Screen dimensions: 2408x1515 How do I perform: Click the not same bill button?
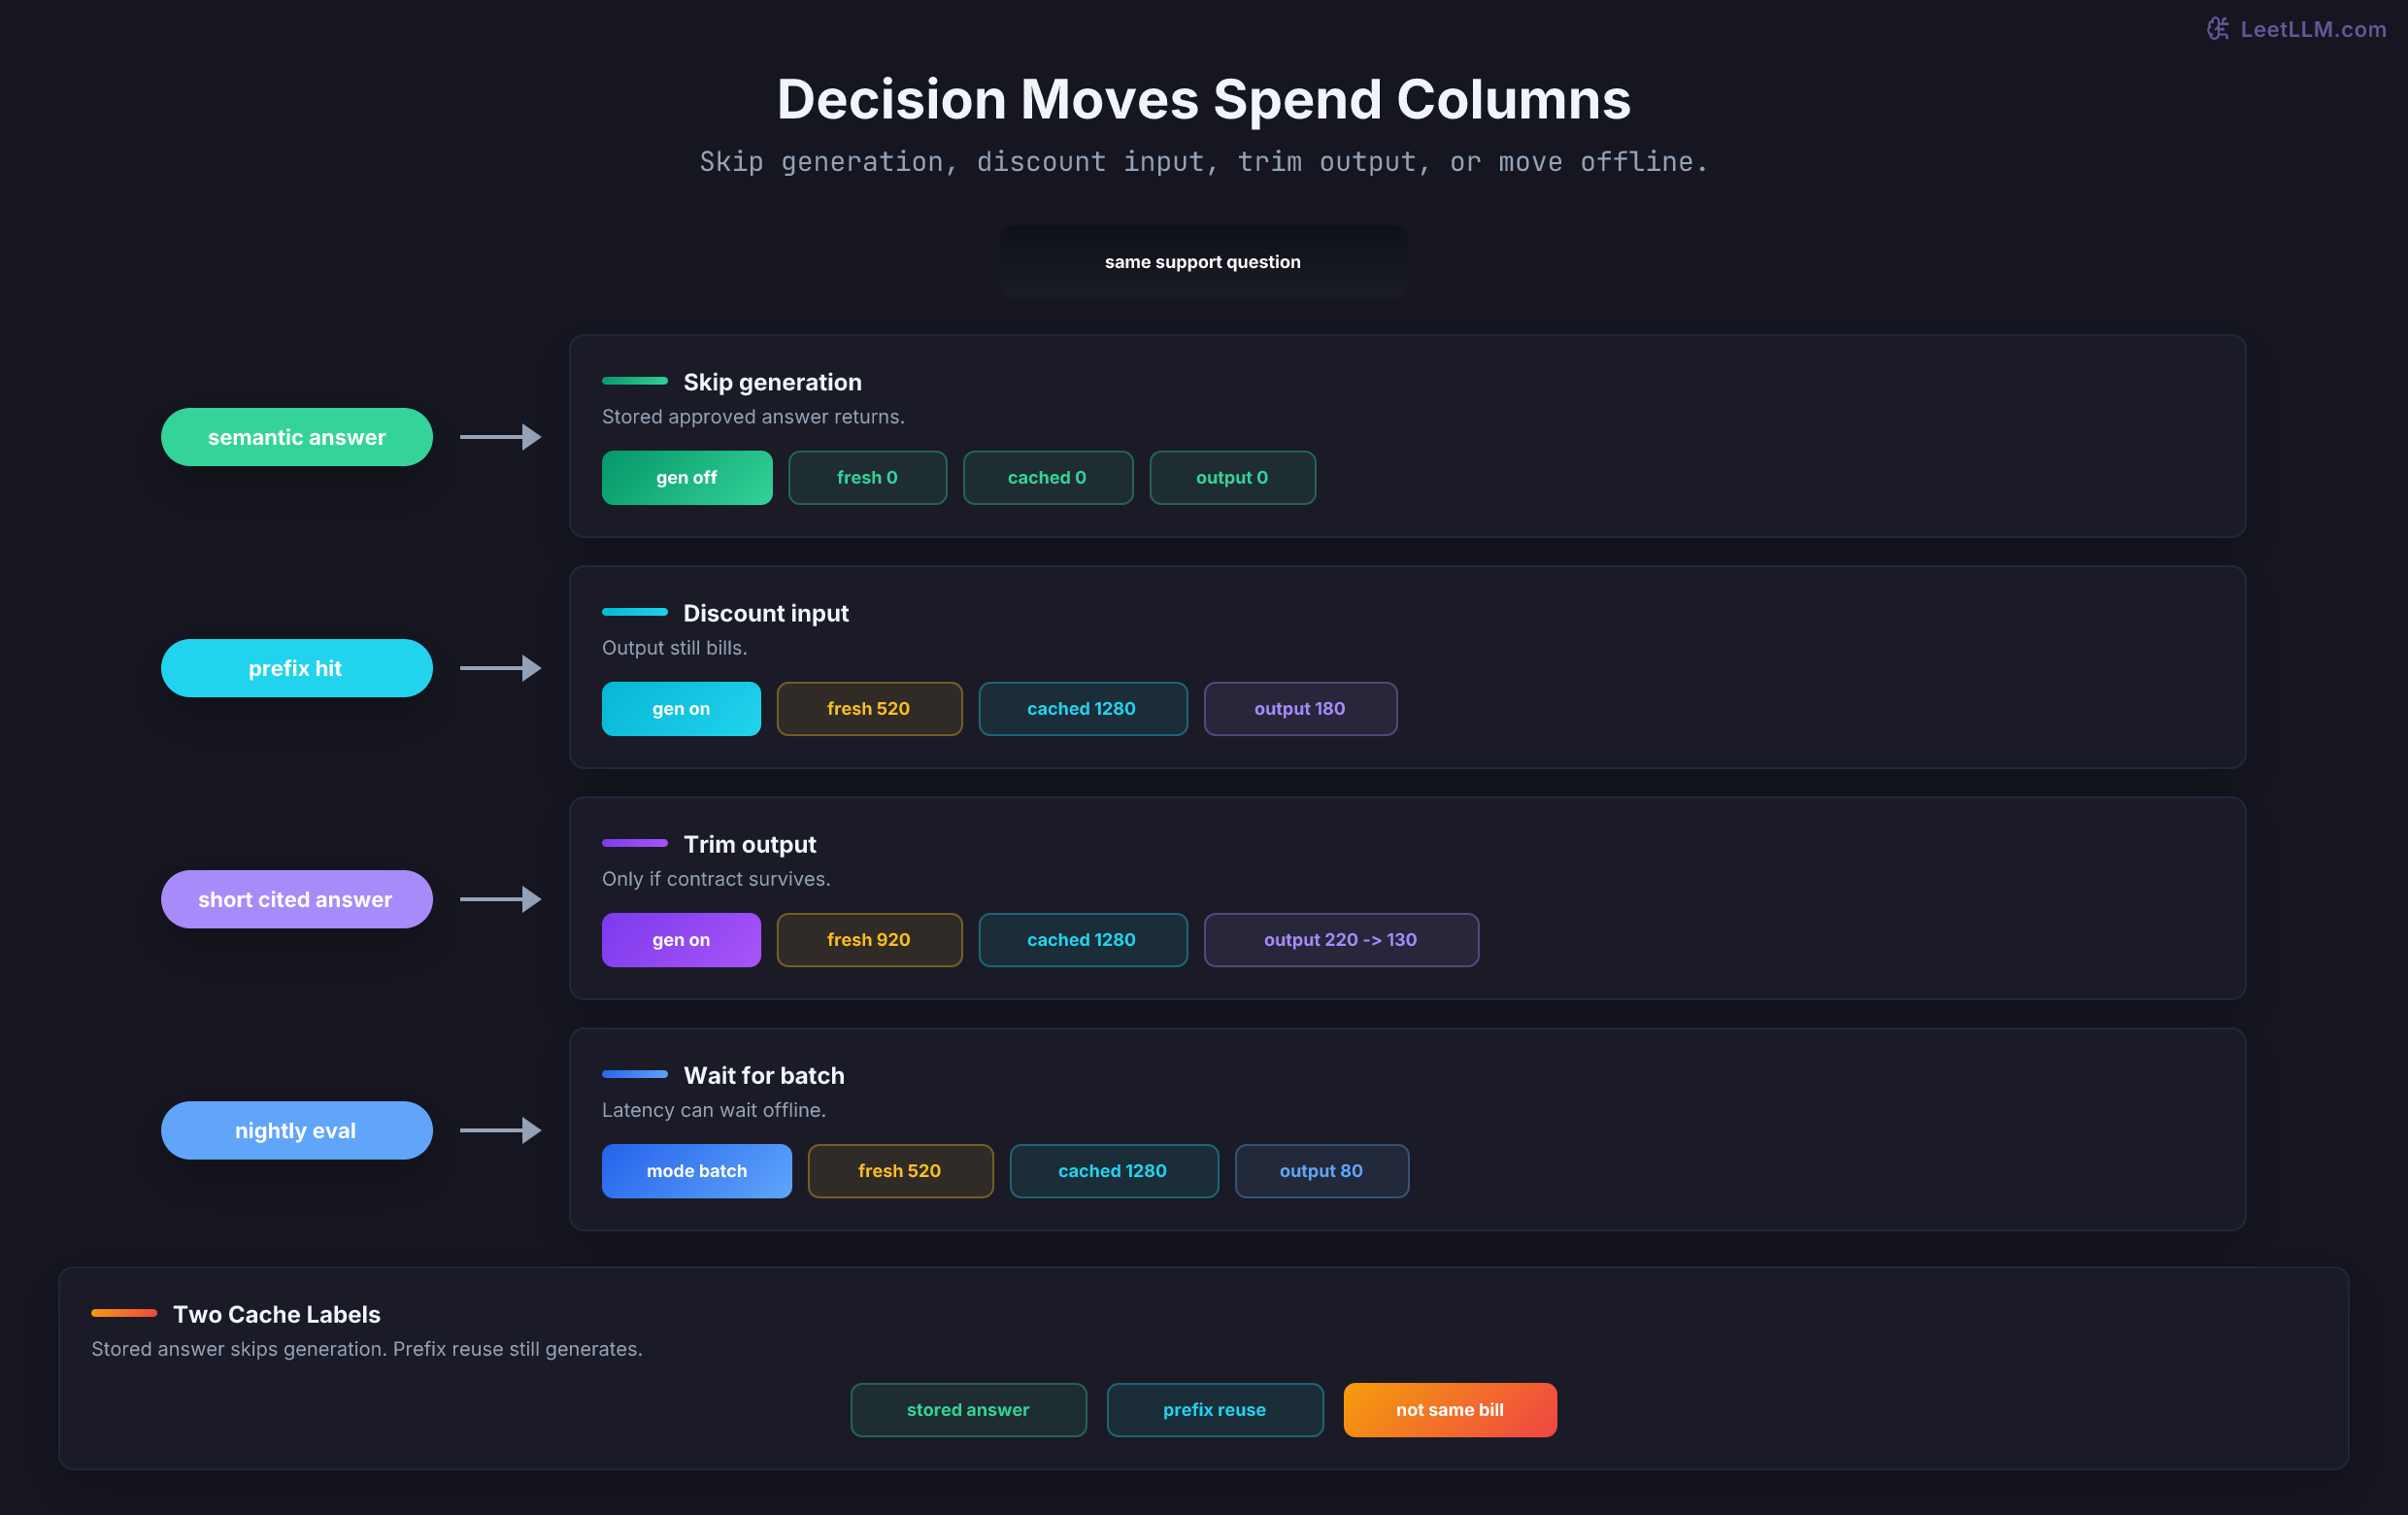(1450, 1410)
